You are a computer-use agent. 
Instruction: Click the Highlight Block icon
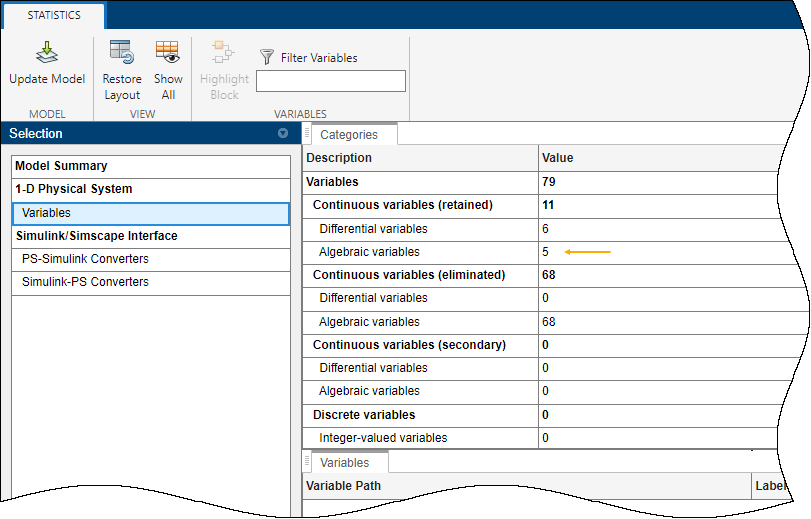click(223, 53)
